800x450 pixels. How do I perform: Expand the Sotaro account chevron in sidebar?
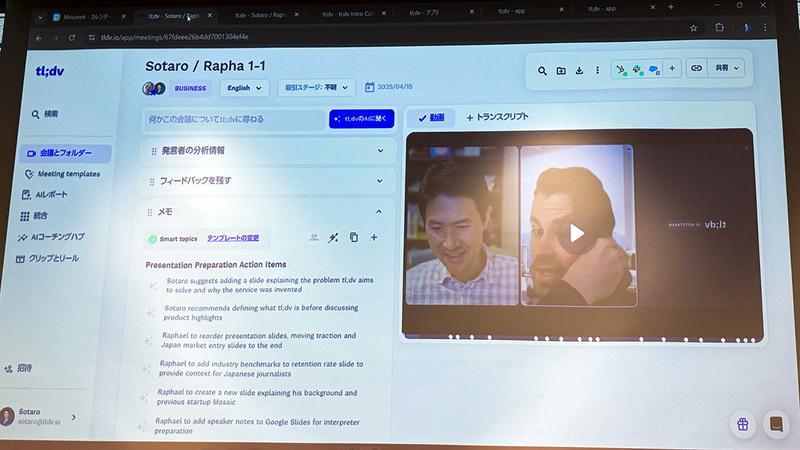click(x=74, y=417)
